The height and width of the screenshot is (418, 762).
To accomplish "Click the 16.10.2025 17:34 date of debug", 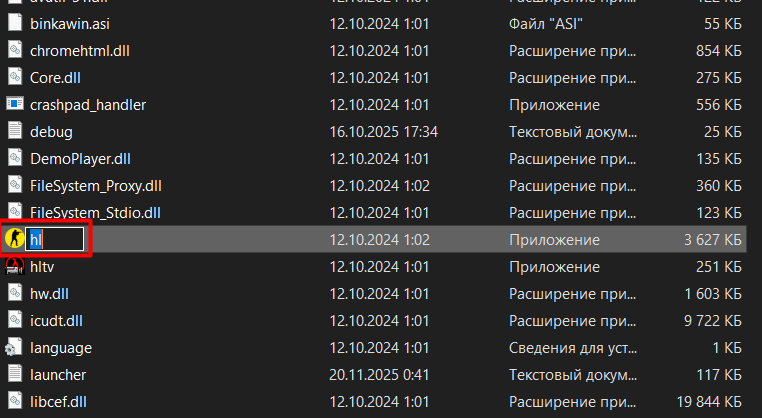I will (x=384, y=131).
